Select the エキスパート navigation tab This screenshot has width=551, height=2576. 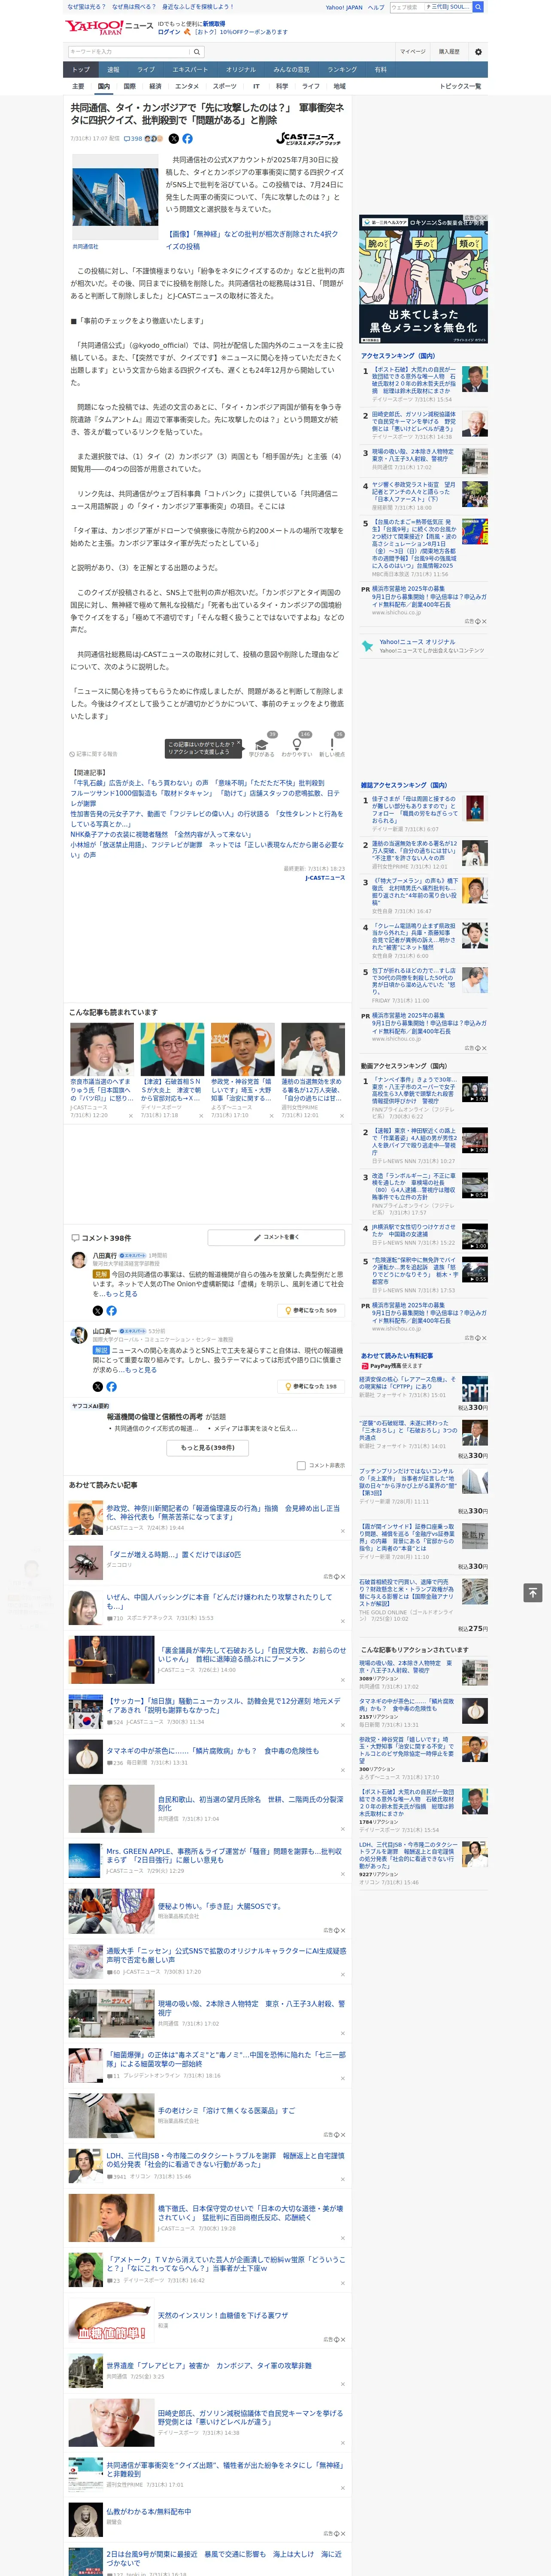click(x=190, y=70)
